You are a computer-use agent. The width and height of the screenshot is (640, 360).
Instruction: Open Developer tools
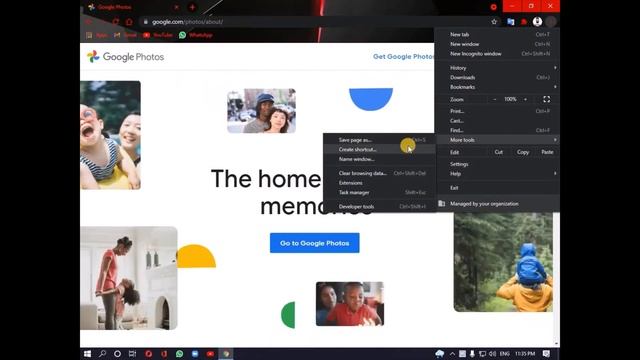click(x=378, y=207)
